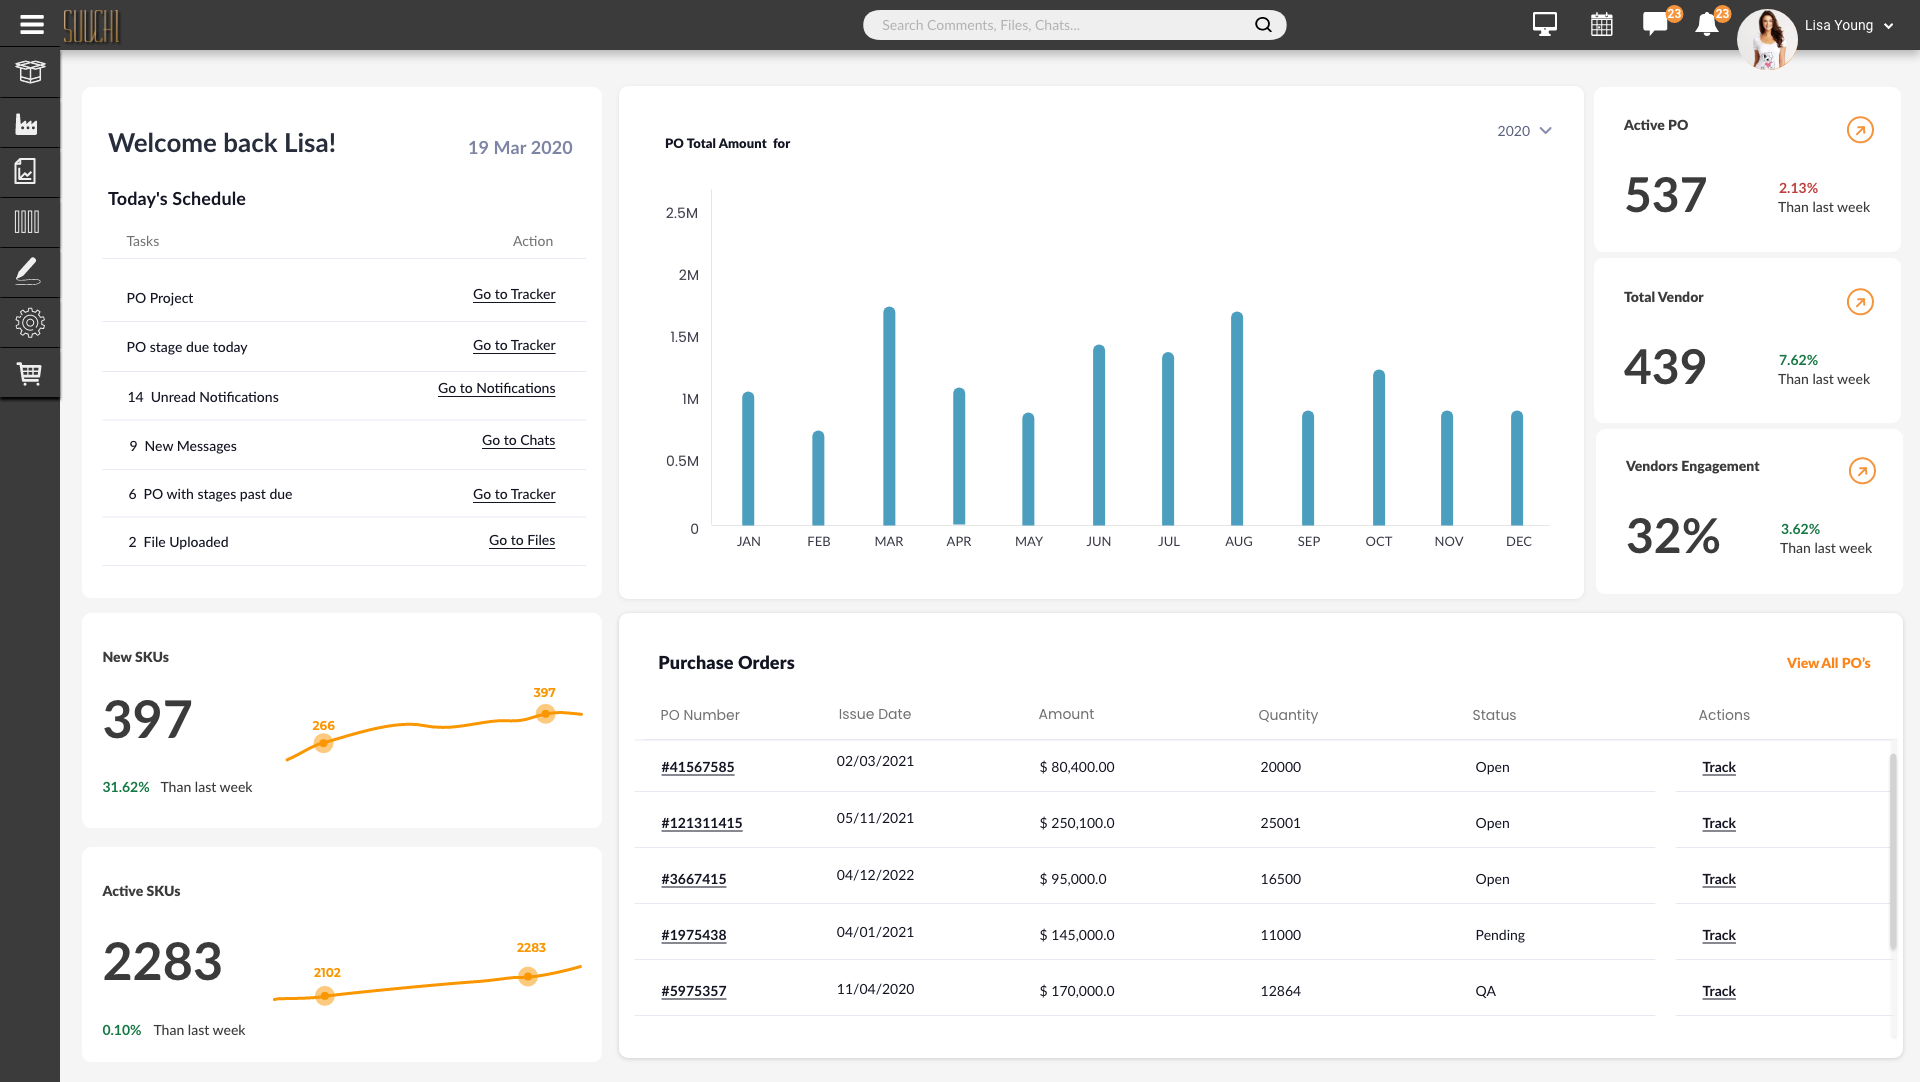Click the 2283 data point on Active SKUs chart

[528, 976]
